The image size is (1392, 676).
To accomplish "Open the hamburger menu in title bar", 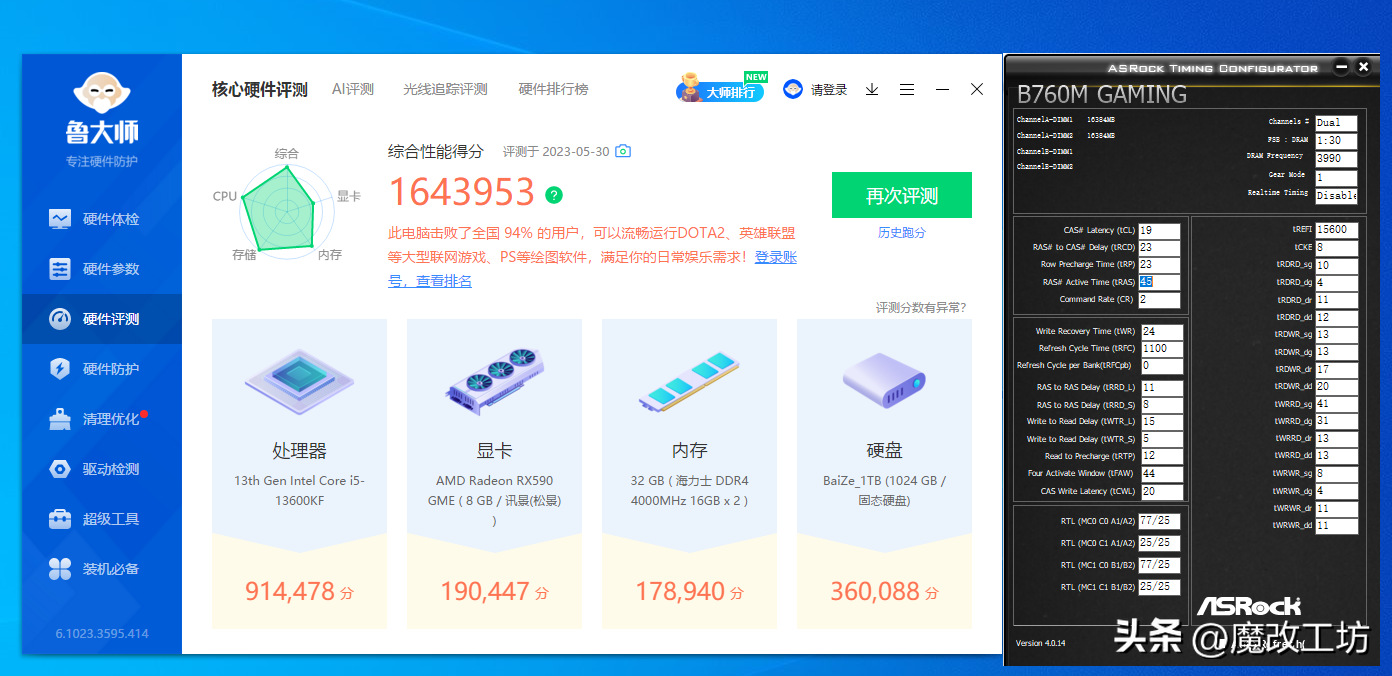I will [x=907, y=90].
